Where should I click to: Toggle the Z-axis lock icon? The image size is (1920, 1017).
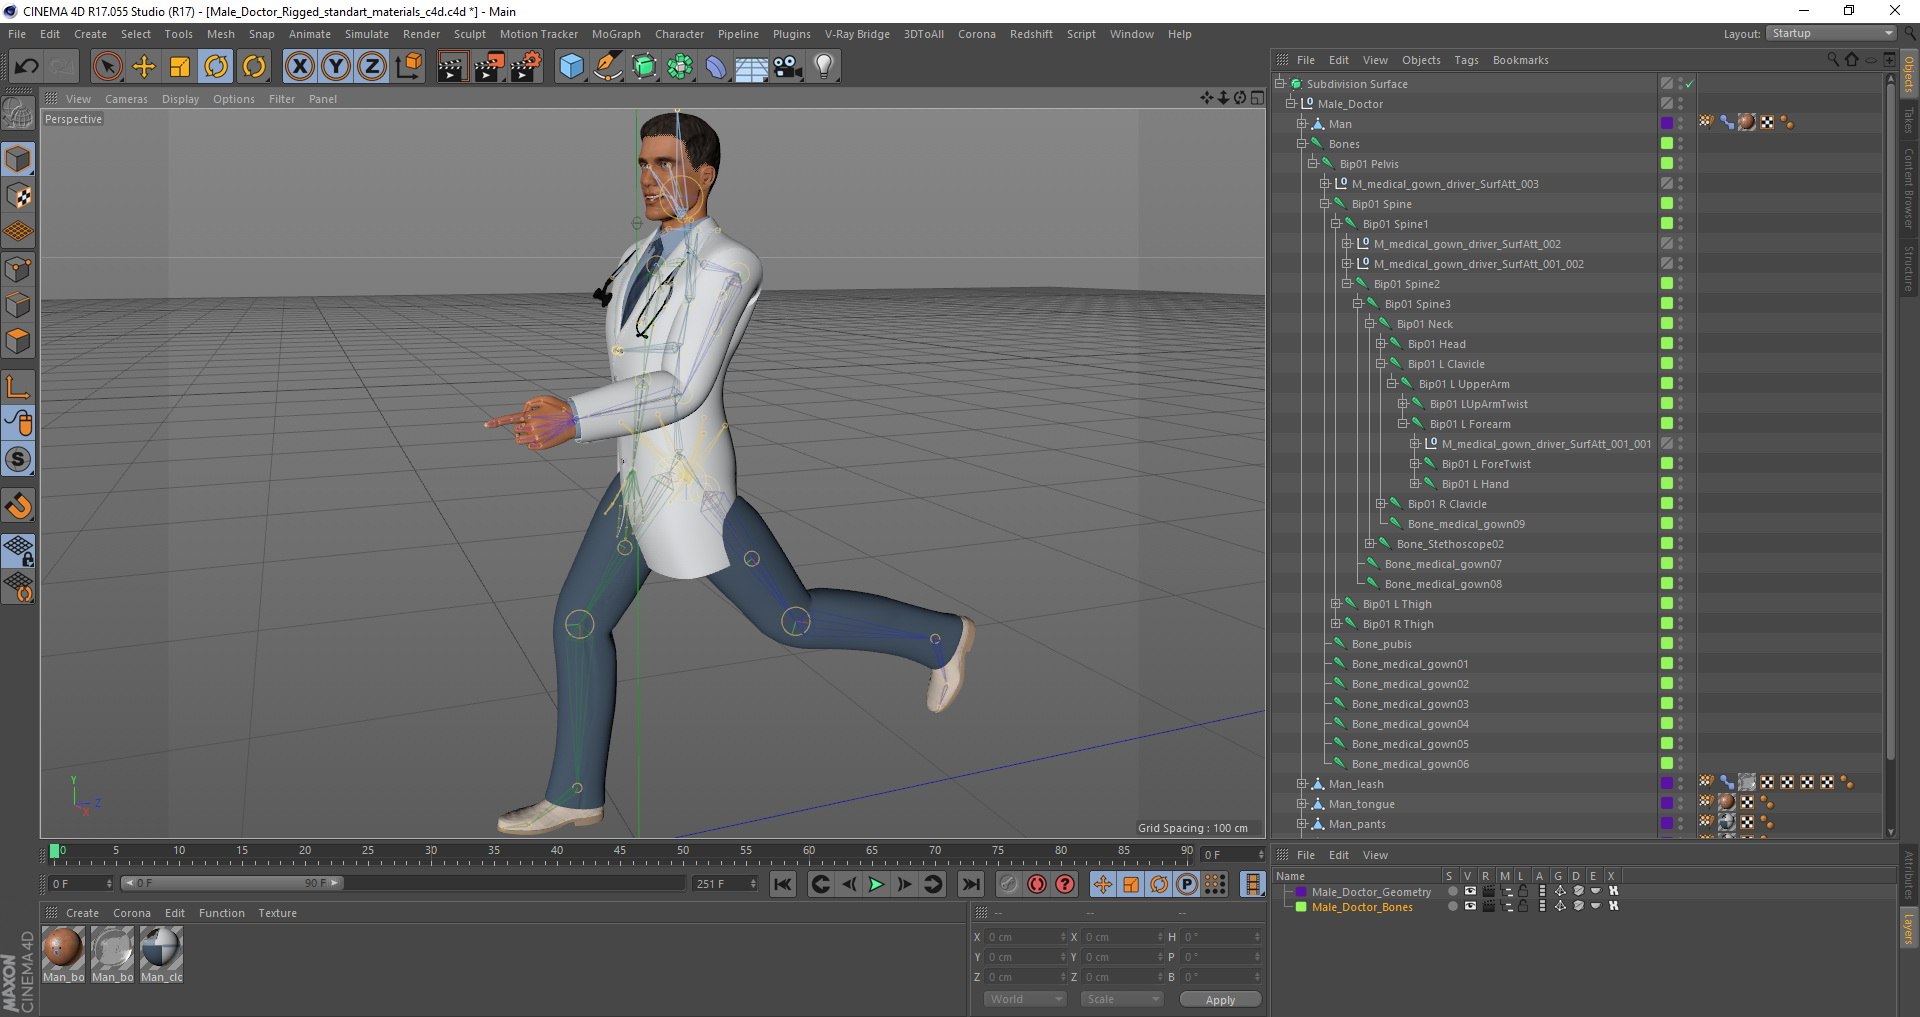[x=372, y=67]
